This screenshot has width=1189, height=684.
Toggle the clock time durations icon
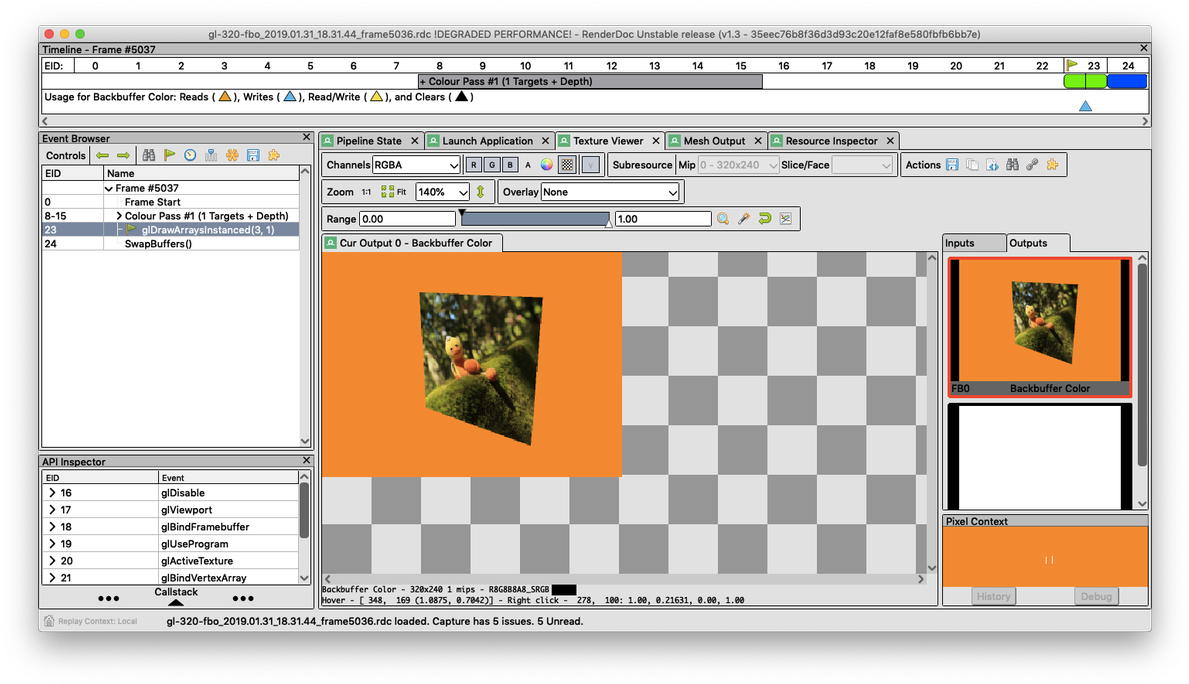(x=190, y=155)
